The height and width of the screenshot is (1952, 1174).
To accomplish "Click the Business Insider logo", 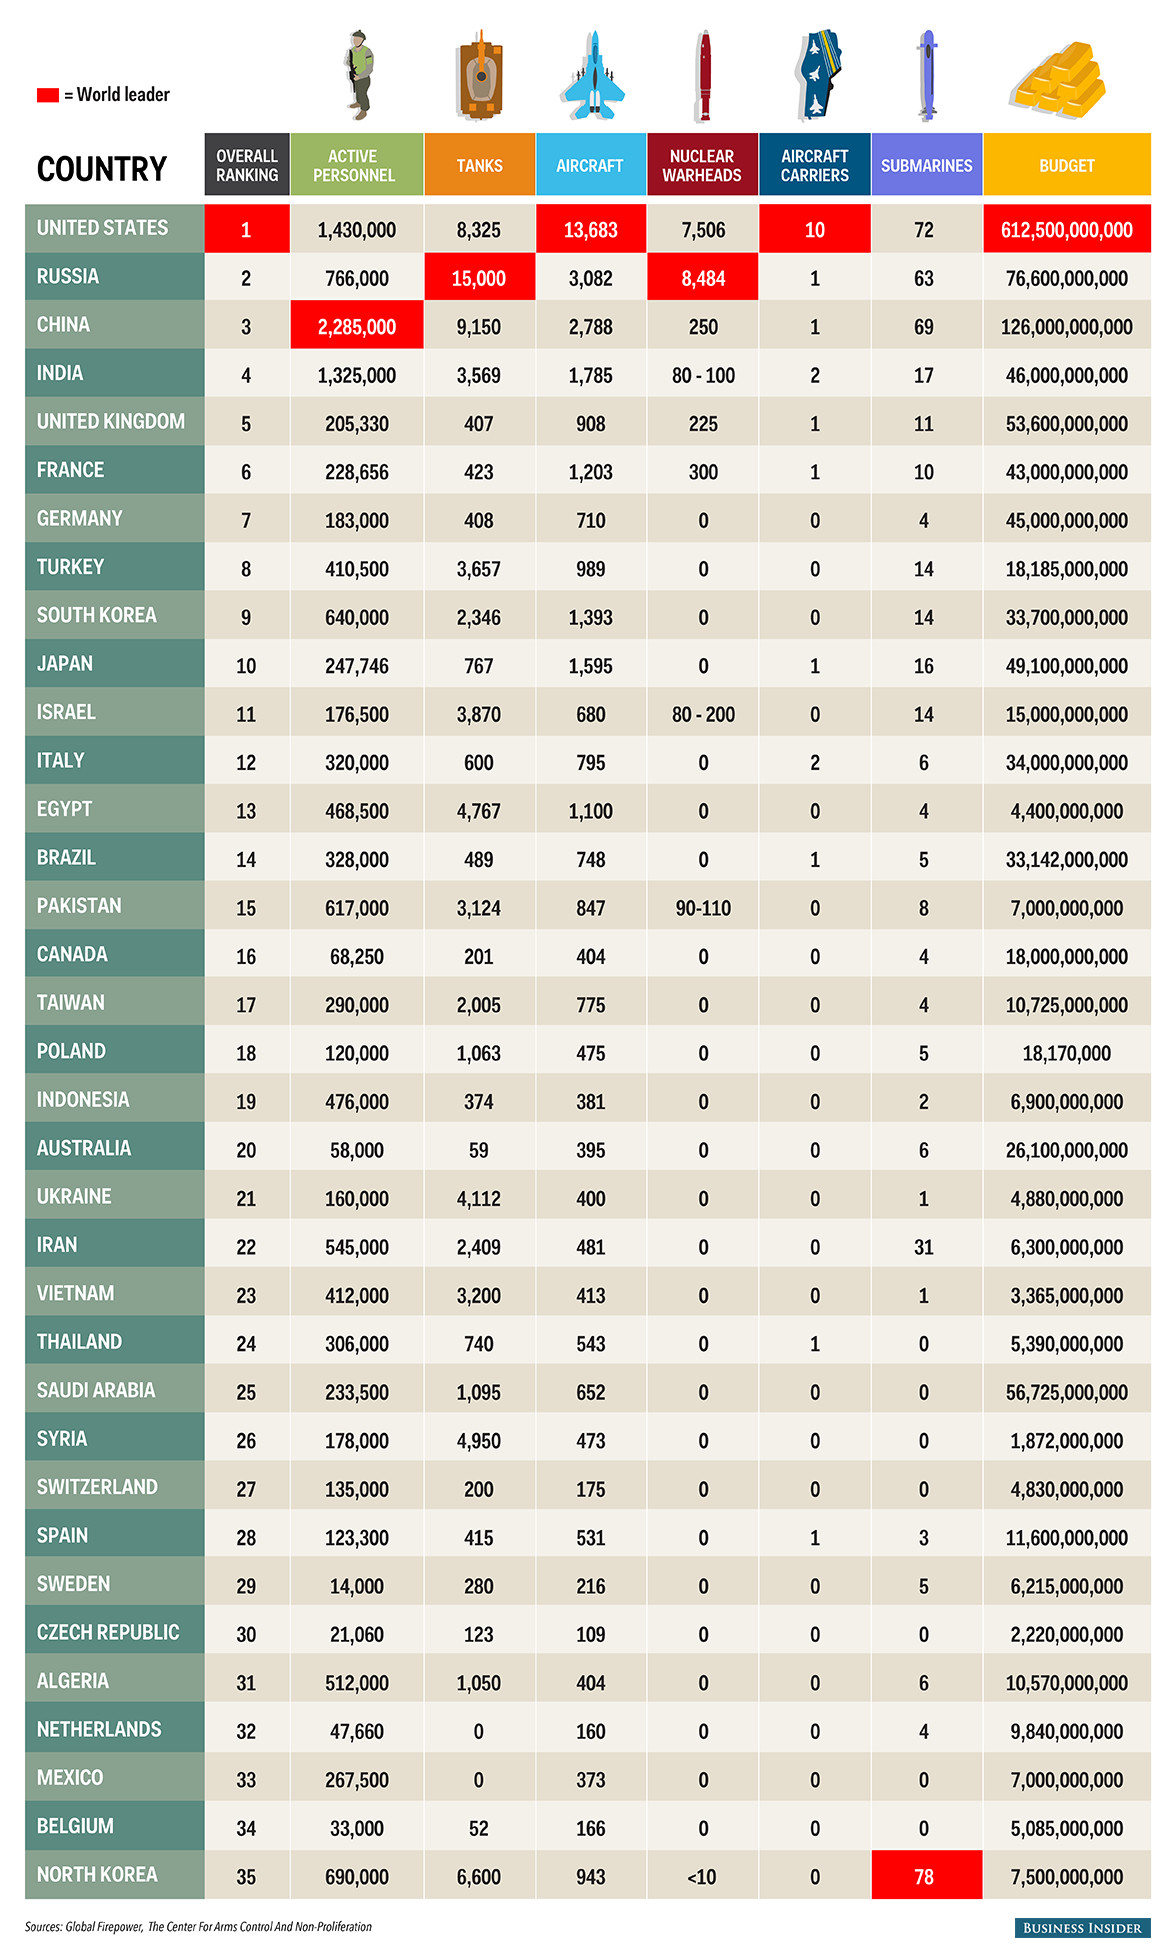I will click(x=1082, y=1927).
